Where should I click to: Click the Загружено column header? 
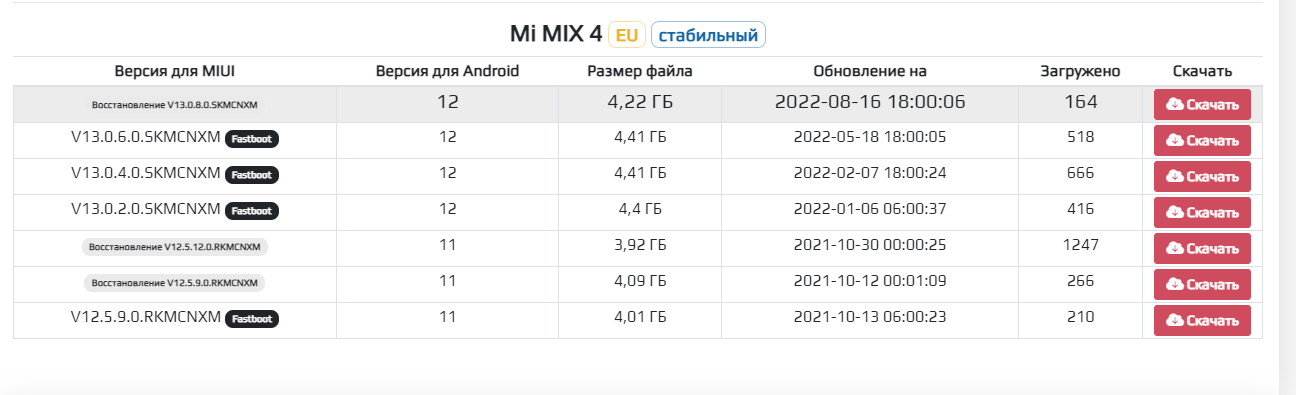1080,71
